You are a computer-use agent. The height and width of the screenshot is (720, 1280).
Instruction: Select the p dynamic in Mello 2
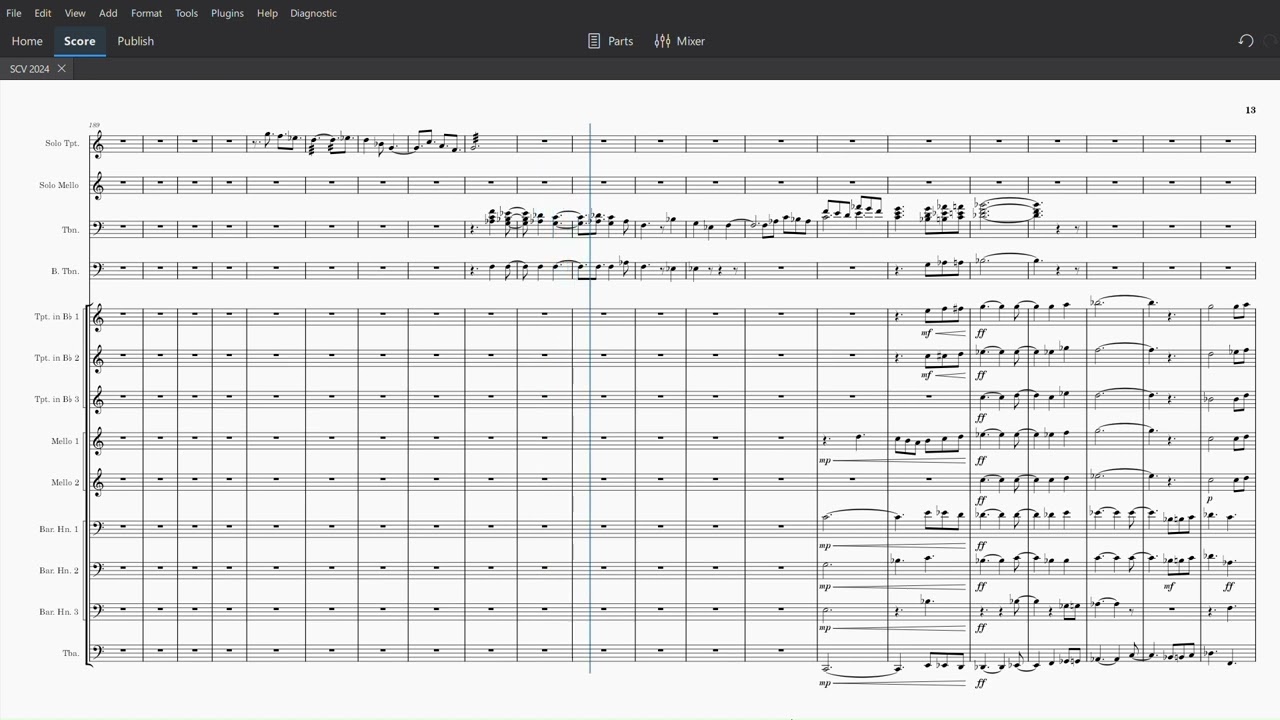[1209, 499]
